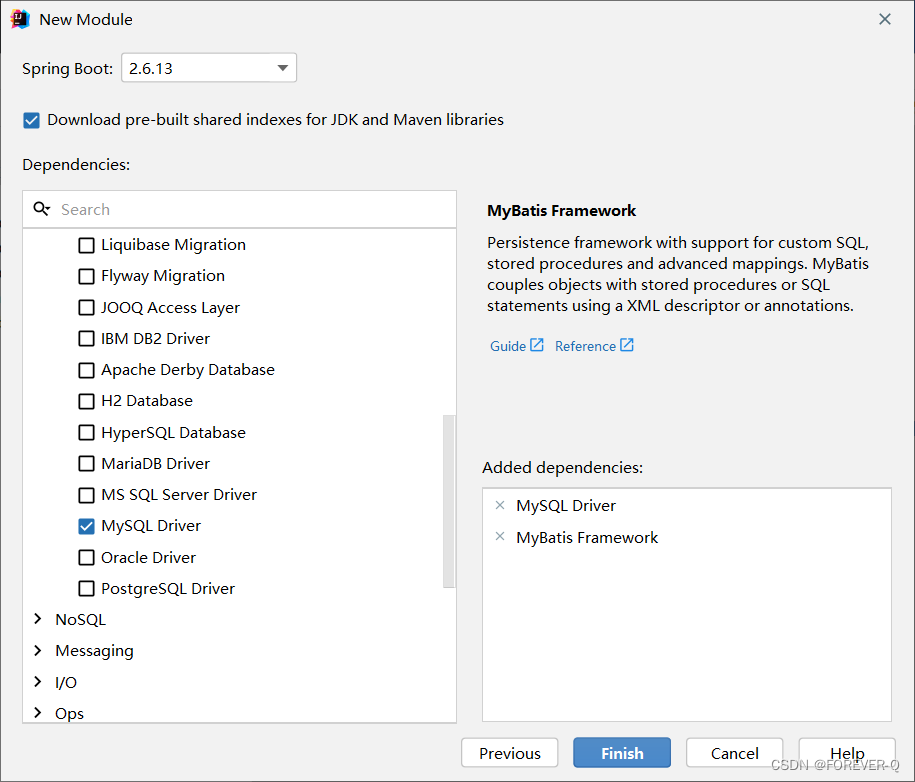Image resolution: width=915 pixels, height=782 pixels.
Task: Open the Guide external link icon
Action: click(537, 345)
